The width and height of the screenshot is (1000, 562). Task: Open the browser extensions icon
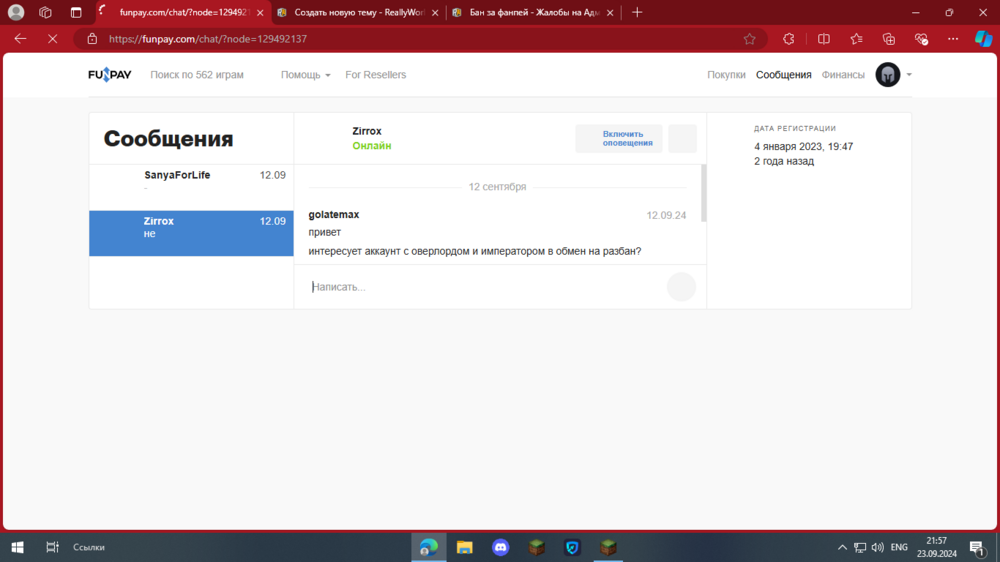click(x=789, y=39)
